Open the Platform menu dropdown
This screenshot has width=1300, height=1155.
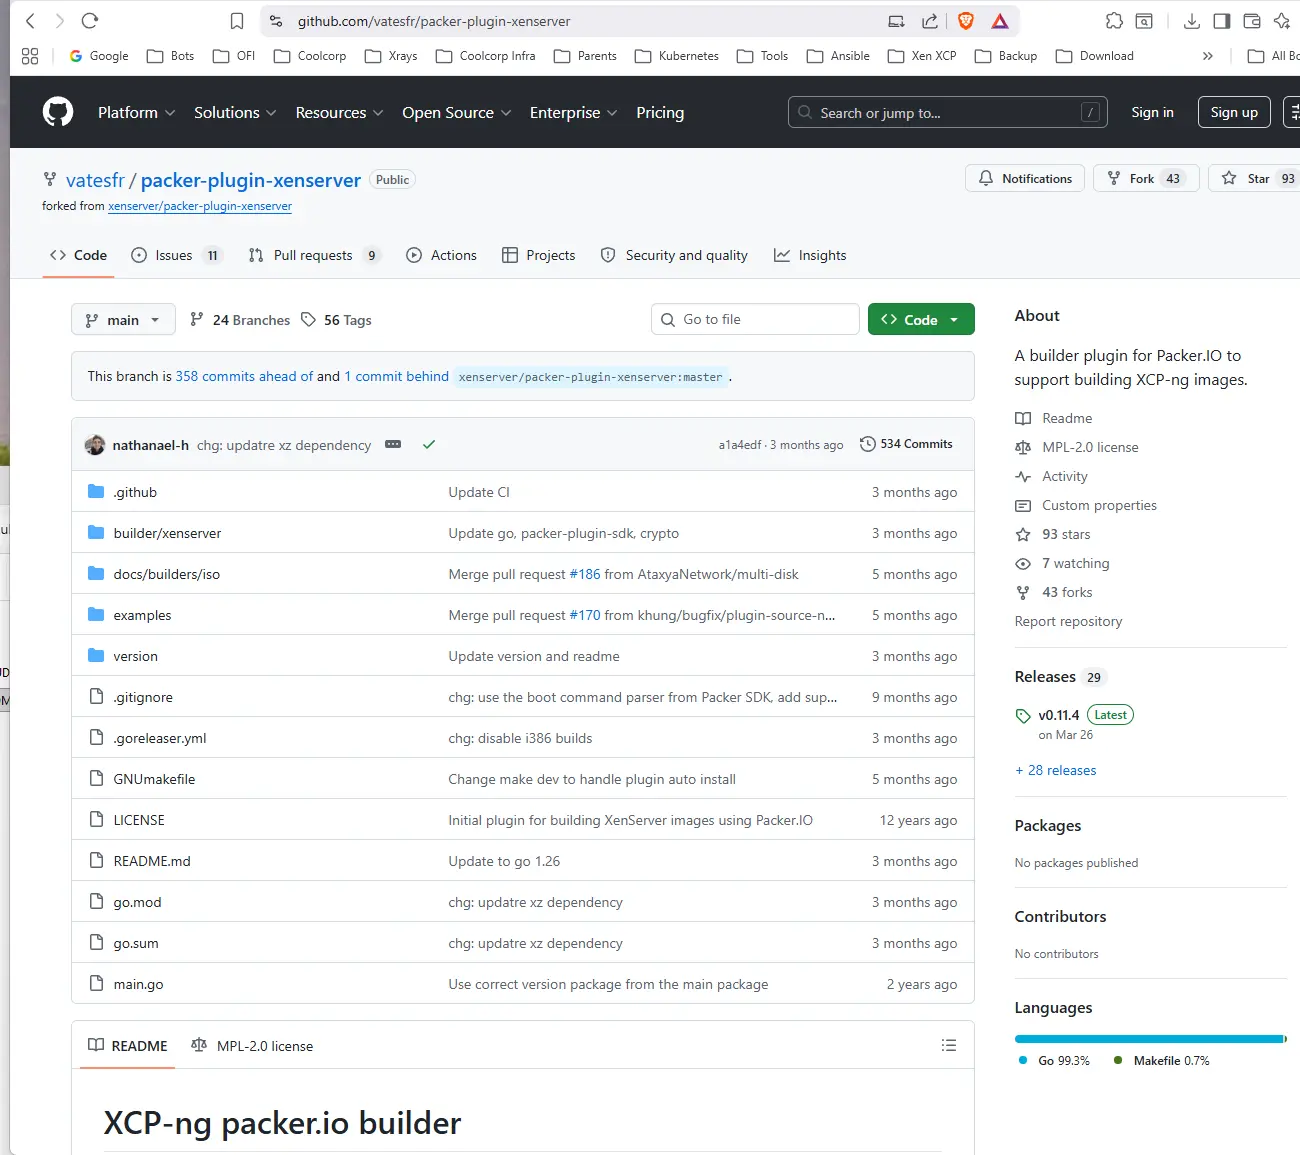tap(136, 112)
